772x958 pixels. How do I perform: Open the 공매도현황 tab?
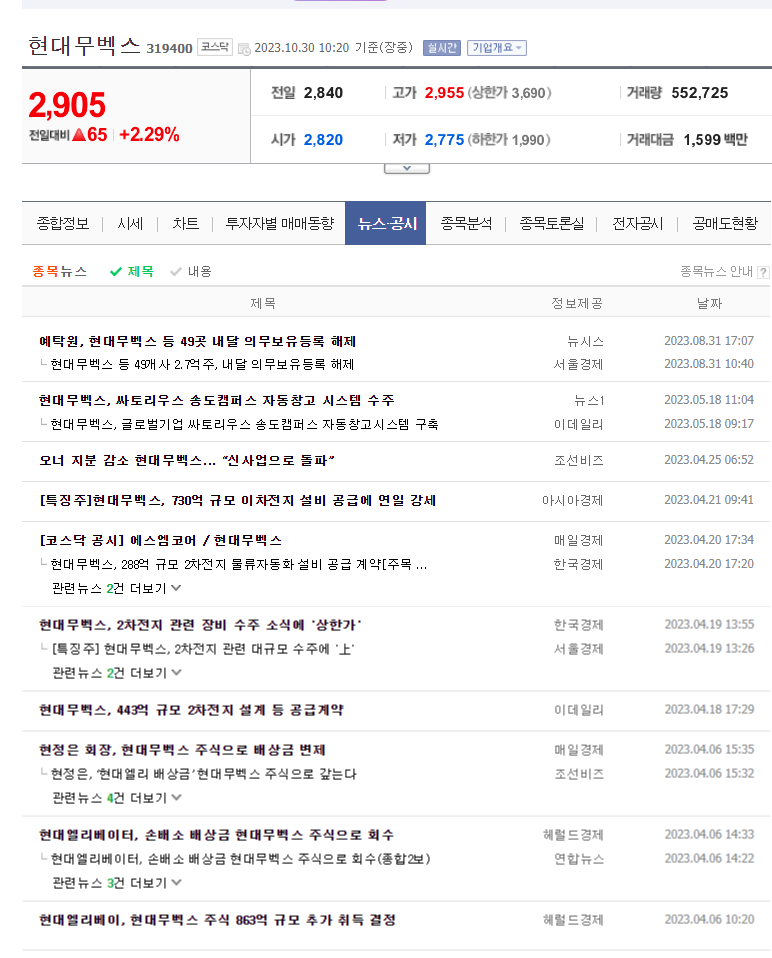(725, 224)
